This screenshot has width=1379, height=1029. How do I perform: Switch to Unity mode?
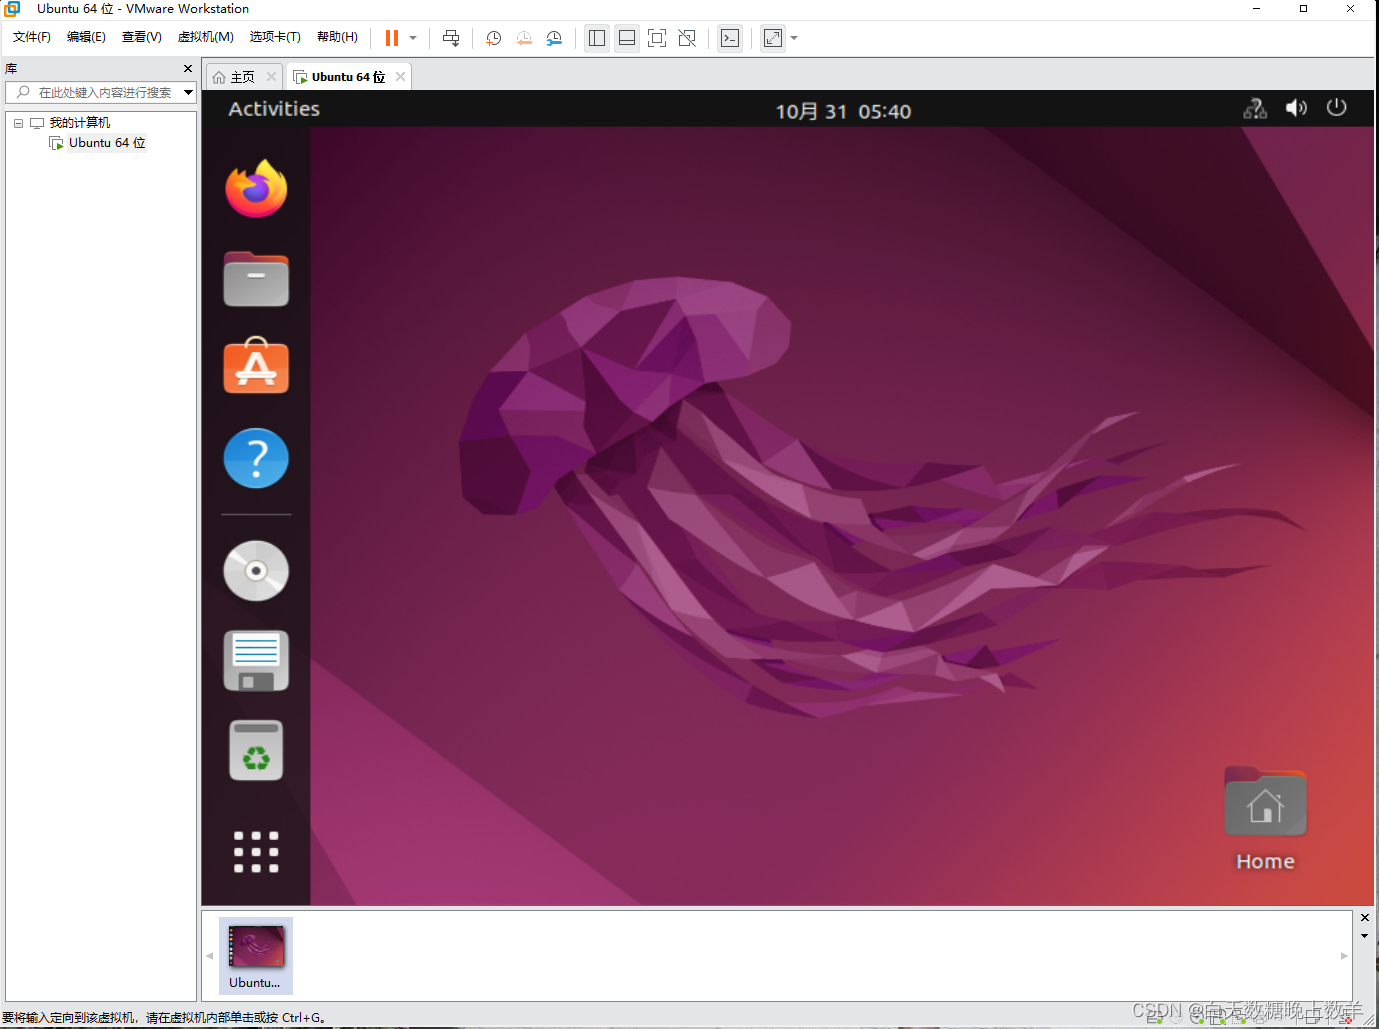(x=687, y=38)
